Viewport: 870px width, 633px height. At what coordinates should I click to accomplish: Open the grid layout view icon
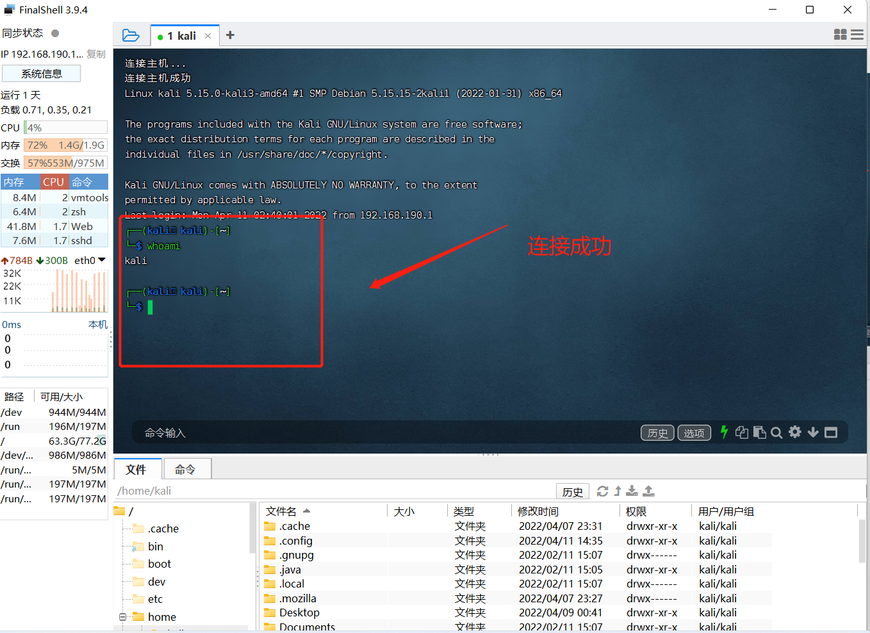pos(840,34)
